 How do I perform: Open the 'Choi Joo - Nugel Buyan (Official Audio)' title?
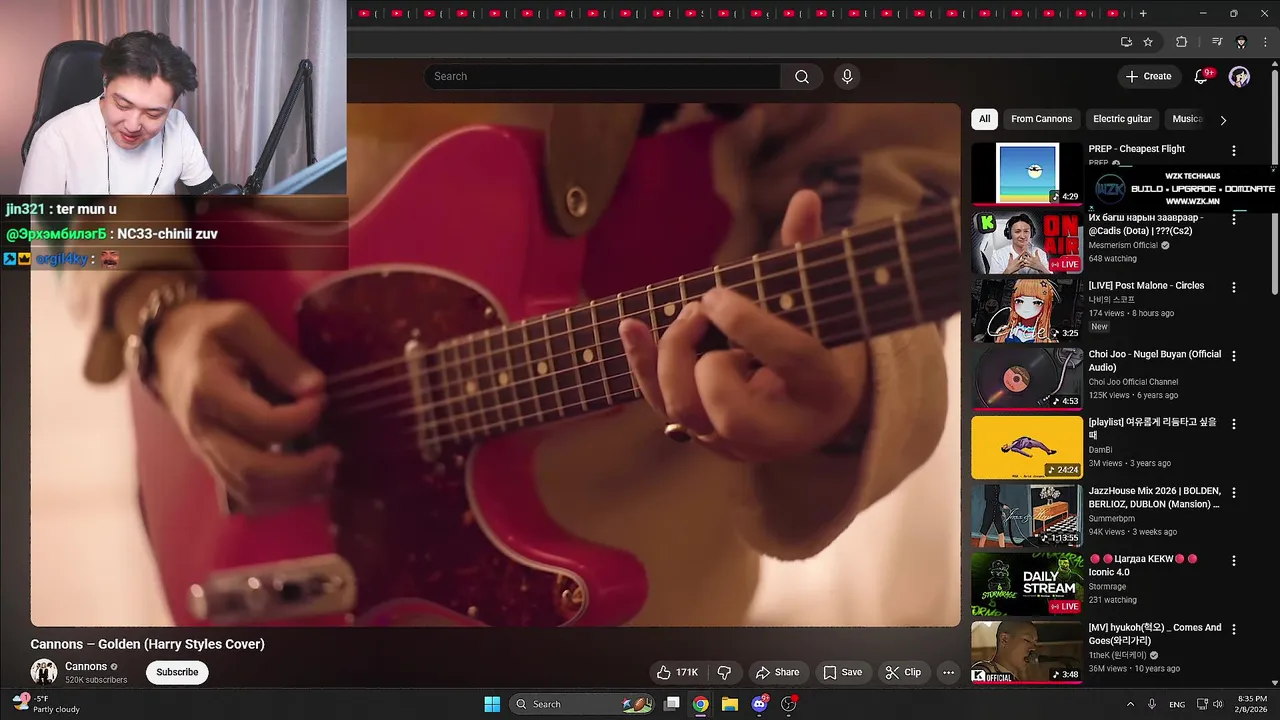click(x=1155, y=360)
